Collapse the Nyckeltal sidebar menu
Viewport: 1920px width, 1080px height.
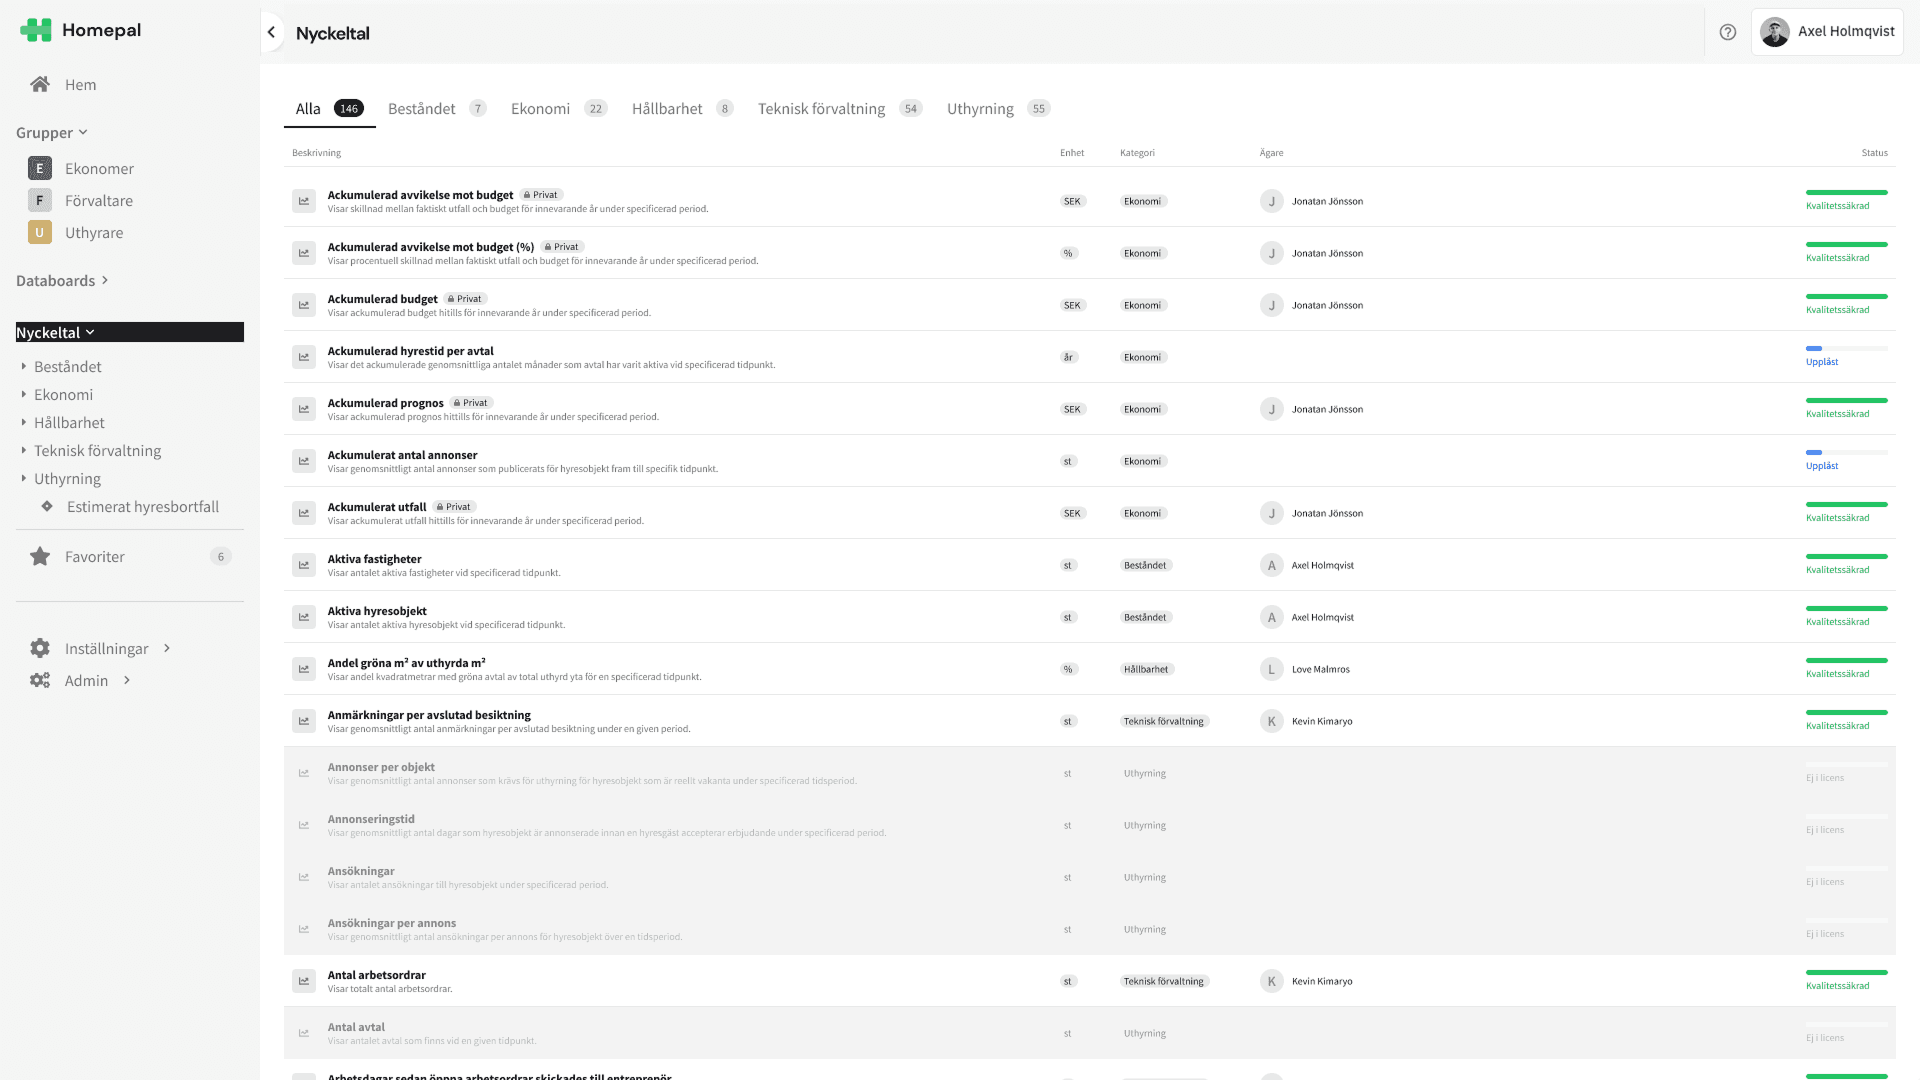click(x=90, y=332)
